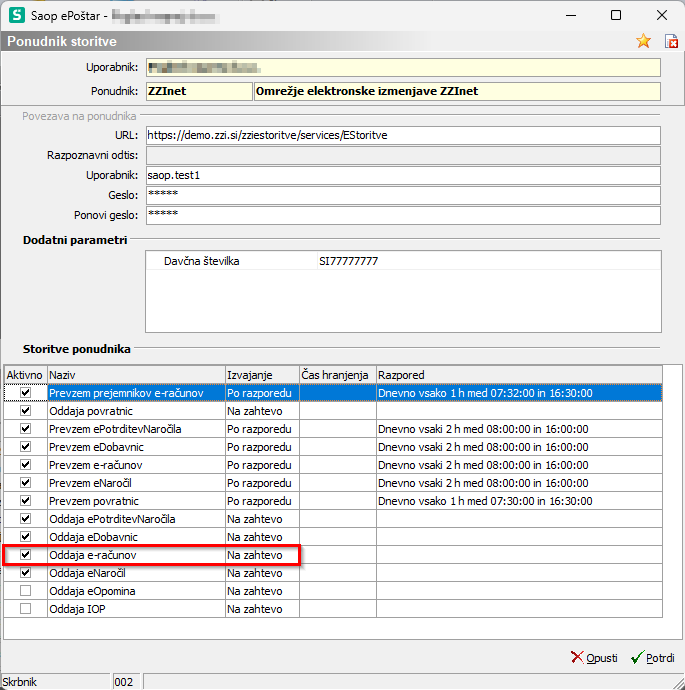Select the Prevzem ePotrditevNaročila service name
This screenshot has width=685, height=690.
[x=115, y=429]
